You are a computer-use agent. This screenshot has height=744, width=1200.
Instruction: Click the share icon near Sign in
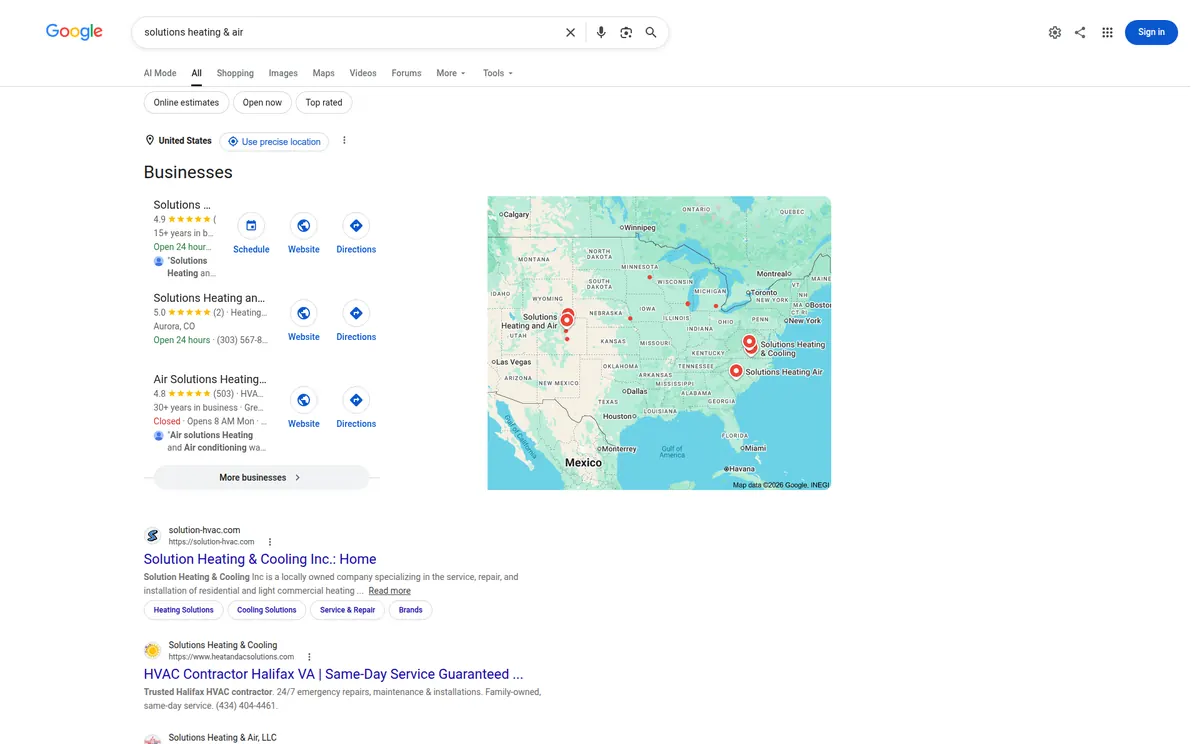[1080, 32]
